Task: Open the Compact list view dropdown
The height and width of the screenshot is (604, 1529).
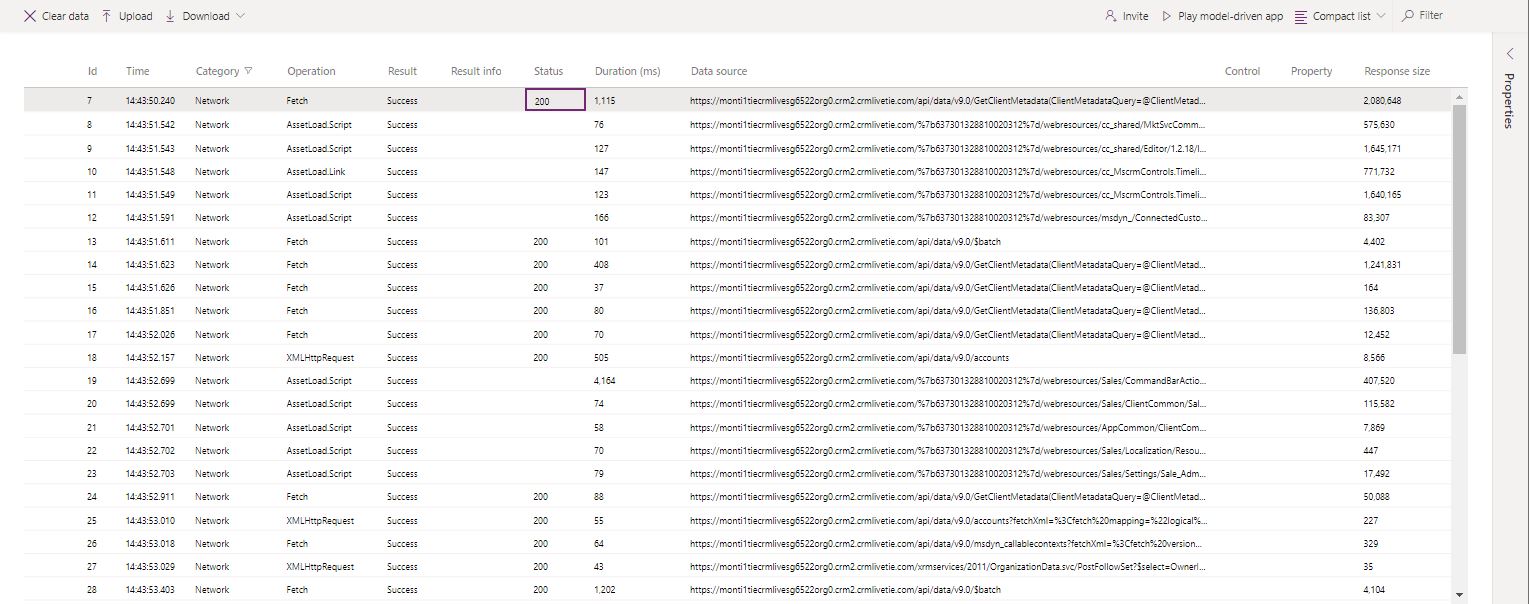Action: point(1381,16)
